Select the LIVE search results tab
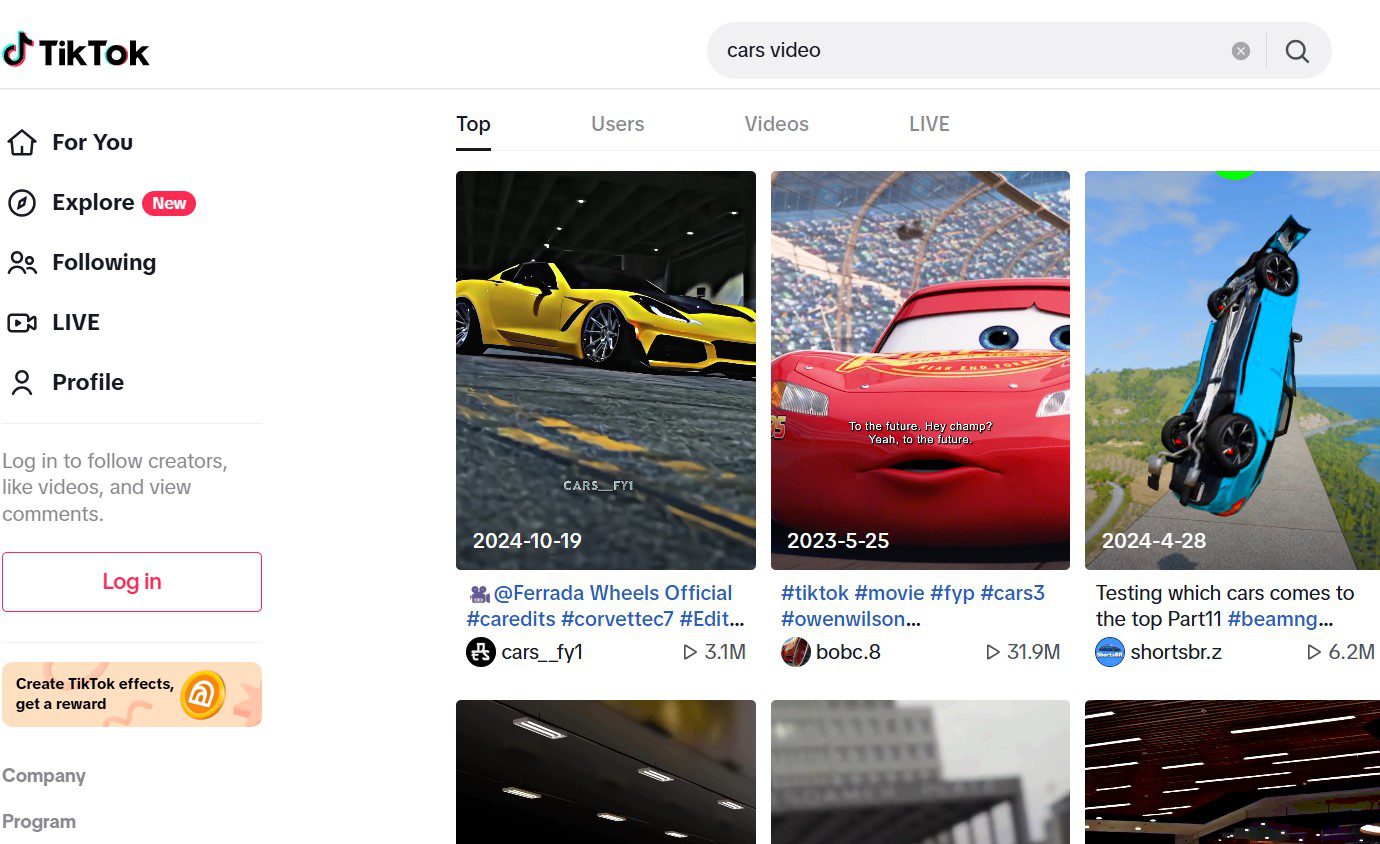This screenshot has width=1380, height=844. [929, 124]
